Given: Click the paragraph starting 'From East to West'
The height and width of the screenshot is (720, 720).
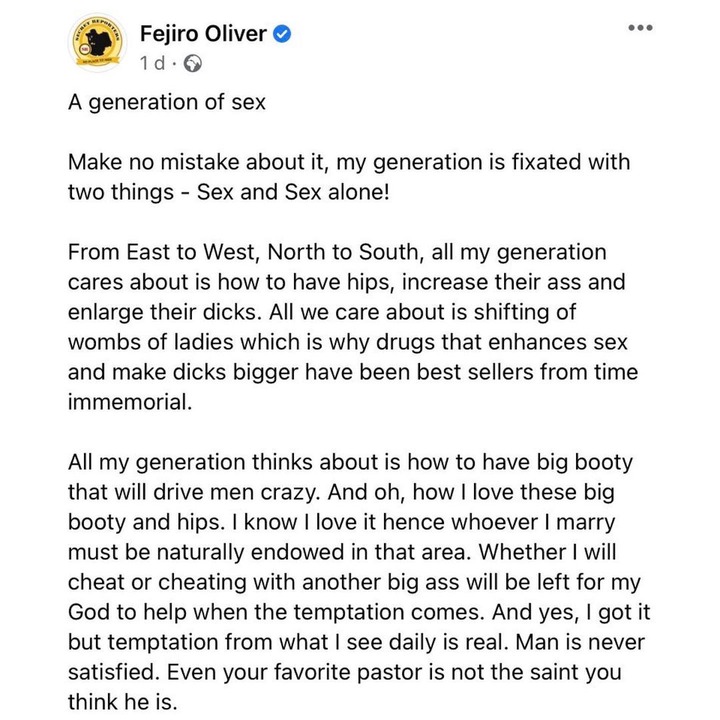Looking at the screenshot, I should coord(353,327).
